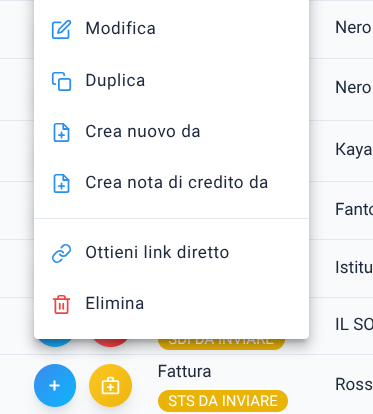
Task: Choose the Duplica option label
Action: pyautogui.click(x=115, y=81)
